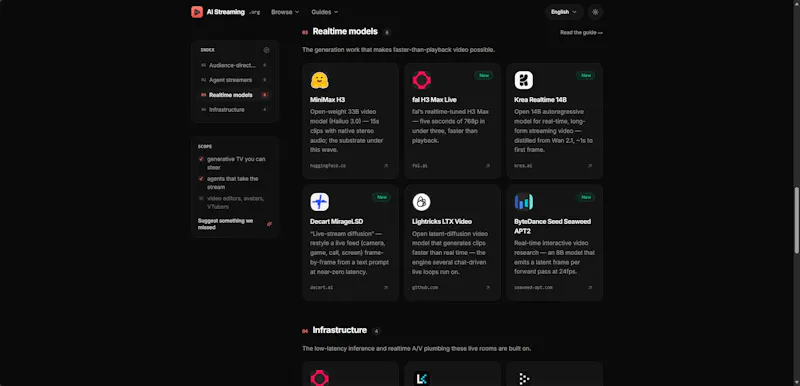
Task: Jump to Infrastructure index entry
Action: 234,110
